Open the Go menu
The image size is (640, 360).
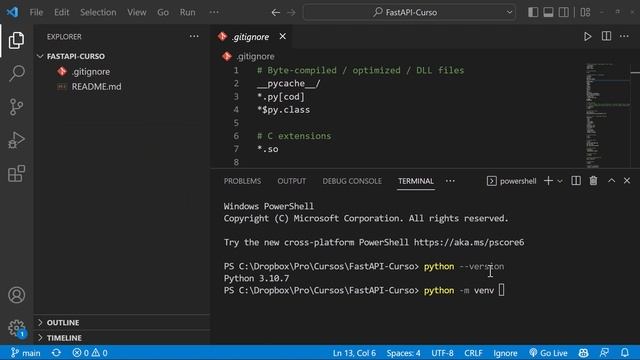163,12
